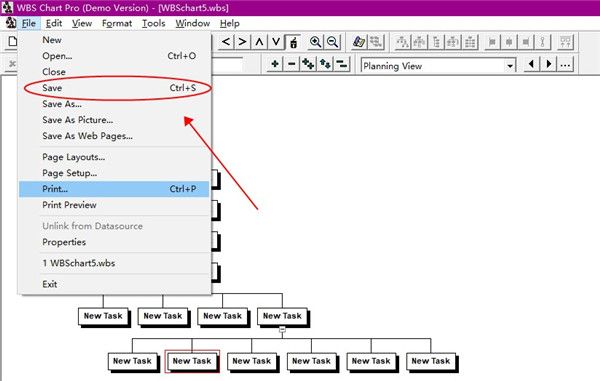Open the View menu

[x=82, y=23]
